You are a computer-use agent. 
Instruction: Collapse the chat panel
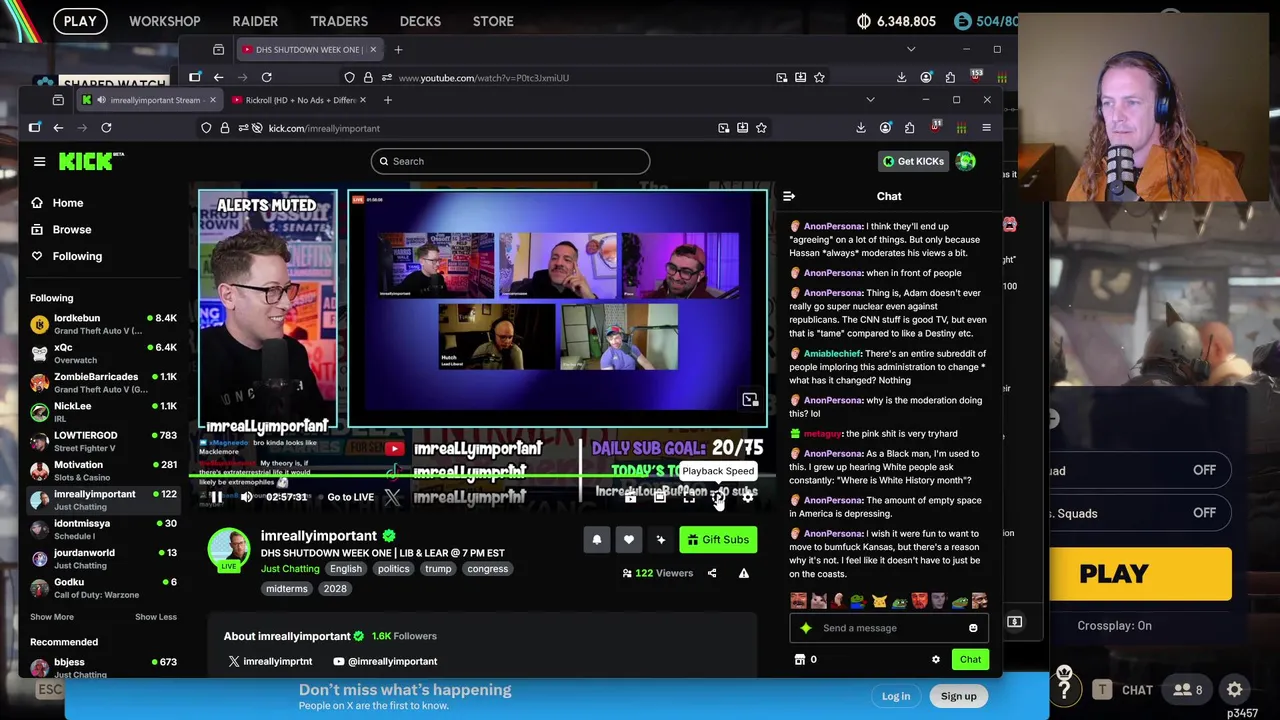point(789,196)
